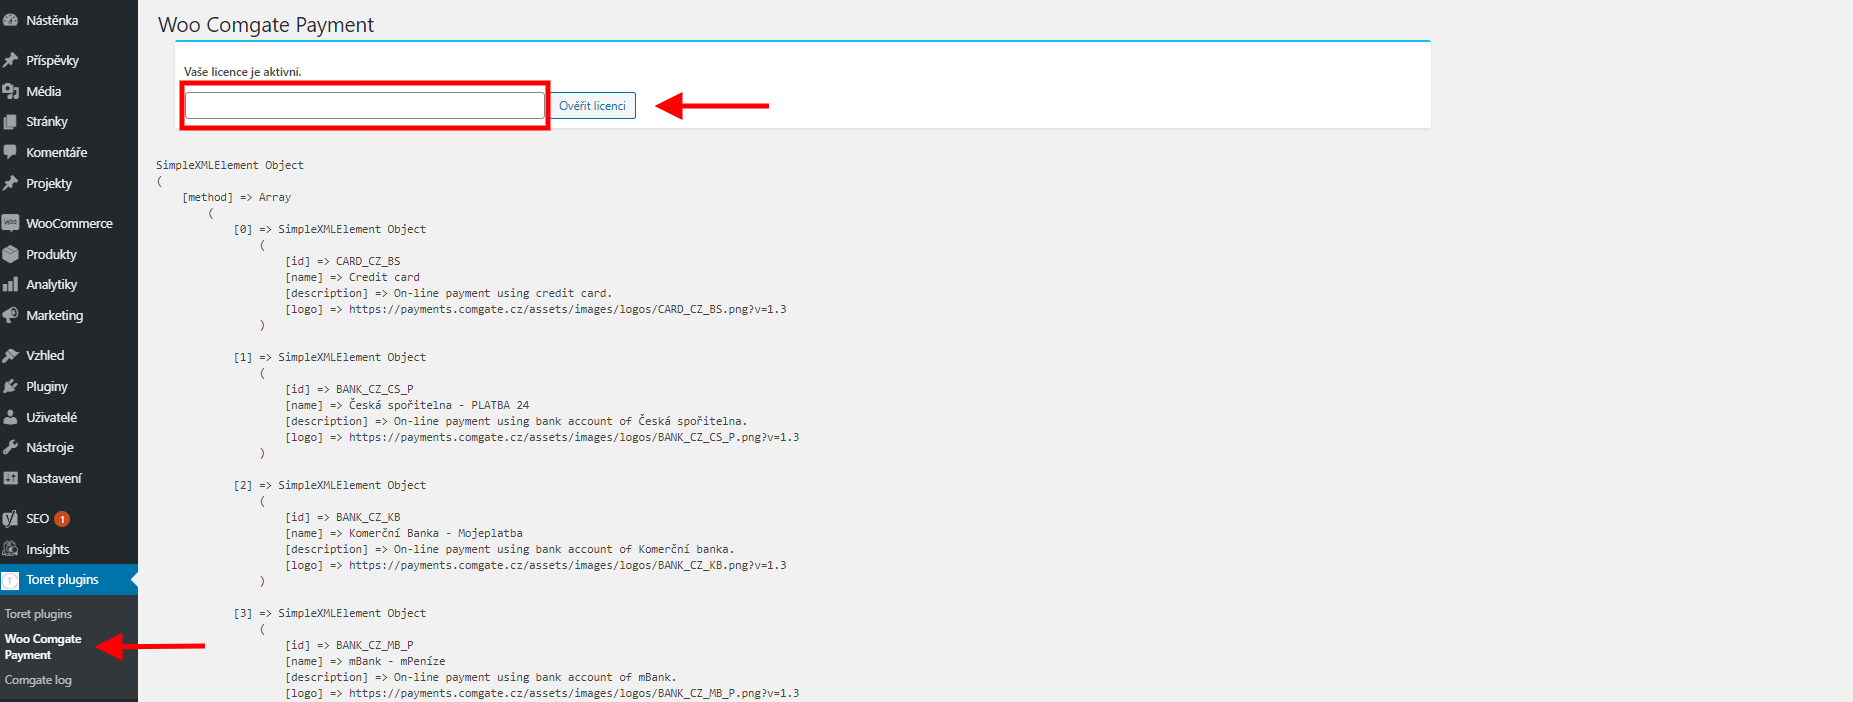Click the Komerční Banka - Mojeplatba text
This screenshot has width=1853, height=702.
coord(435,533)
